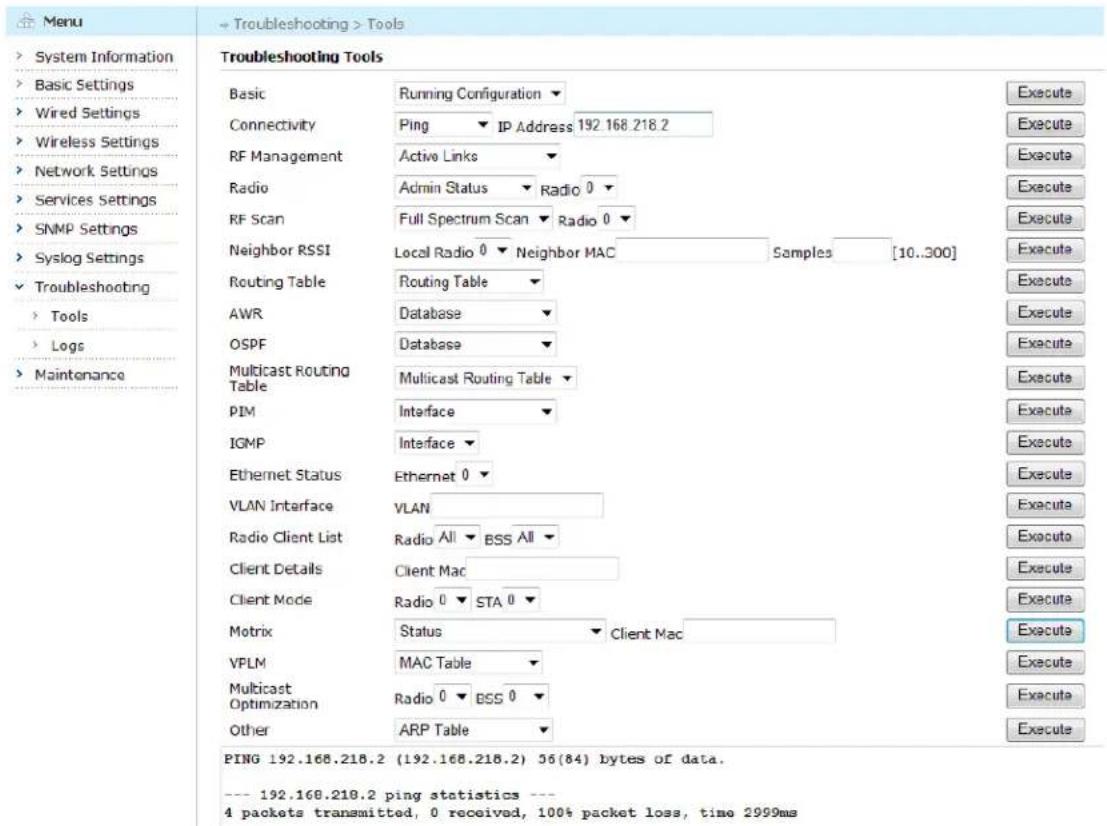This screenshot has width=1107, height=826.
Task: Execute the OSPF tool
Action: point(1045,344)
